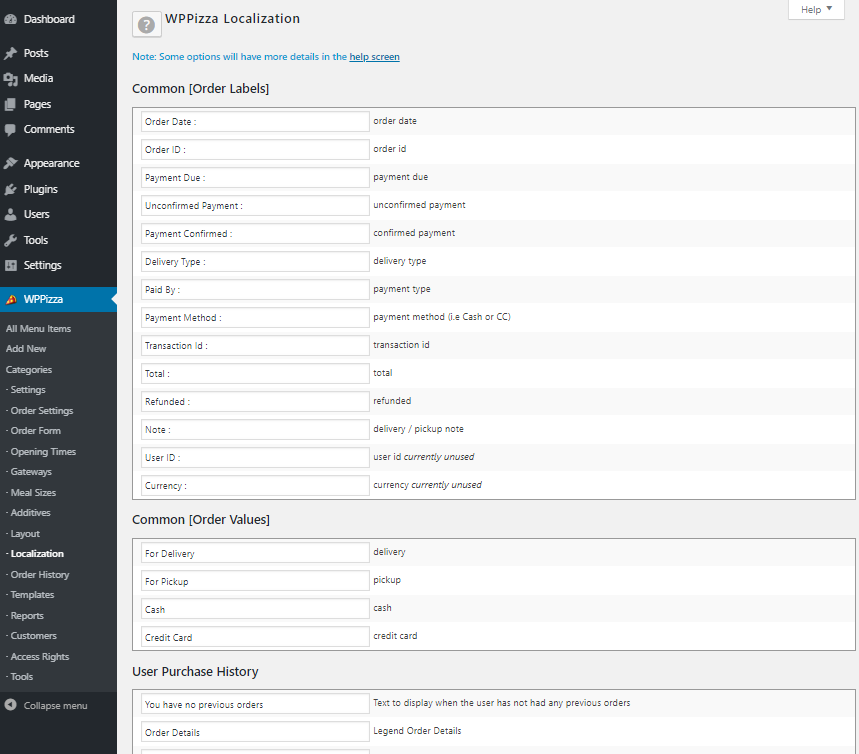This screenshot has height=754, width=859.
Task: Collapse the admin sidebar menu
Action: tap(46, 705)
